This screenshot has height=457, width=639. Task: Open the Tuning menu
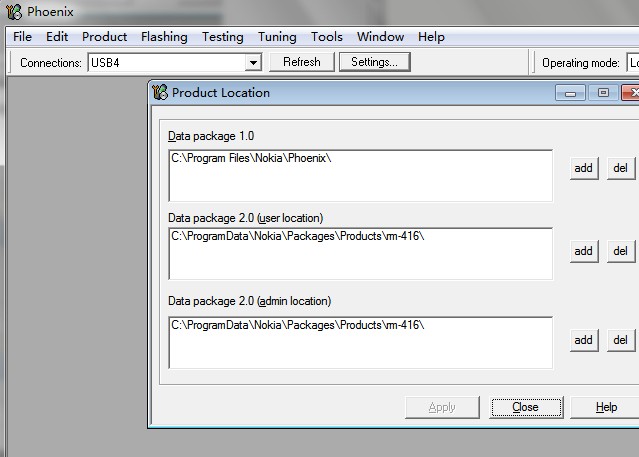277,37
